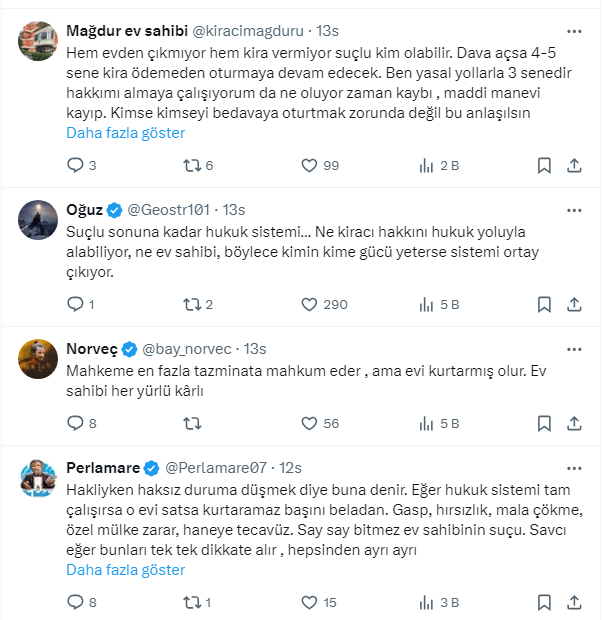Open the timestamp of Oğuz's tweet
Image resolution: width=604 pixels, height=620 pixels.
coord(234,210)
